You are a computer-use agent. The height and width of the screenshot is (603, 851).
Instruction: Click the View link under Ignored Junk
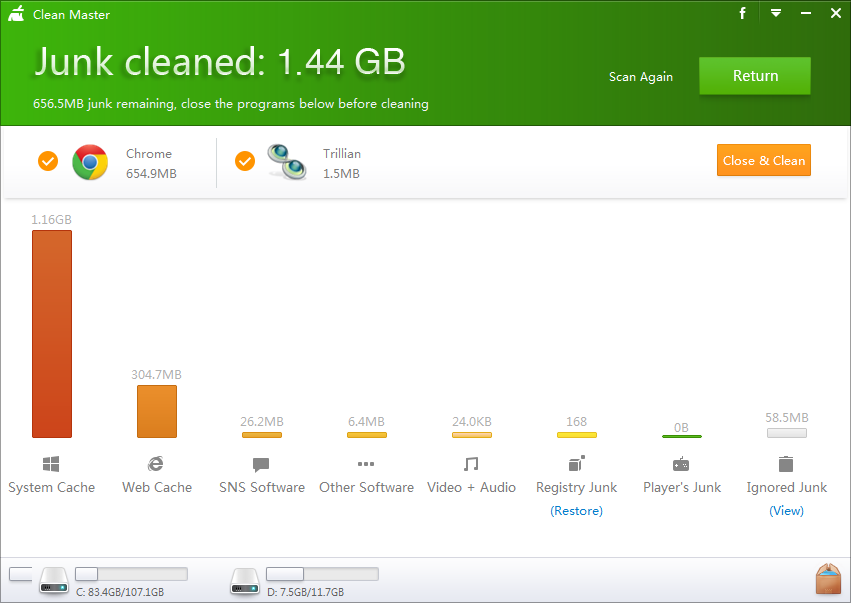786,511
